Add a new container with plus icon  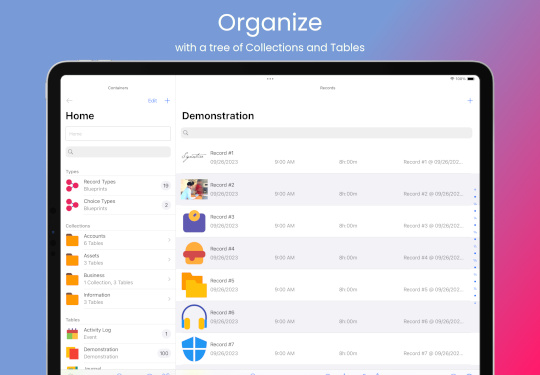(167, 101)
